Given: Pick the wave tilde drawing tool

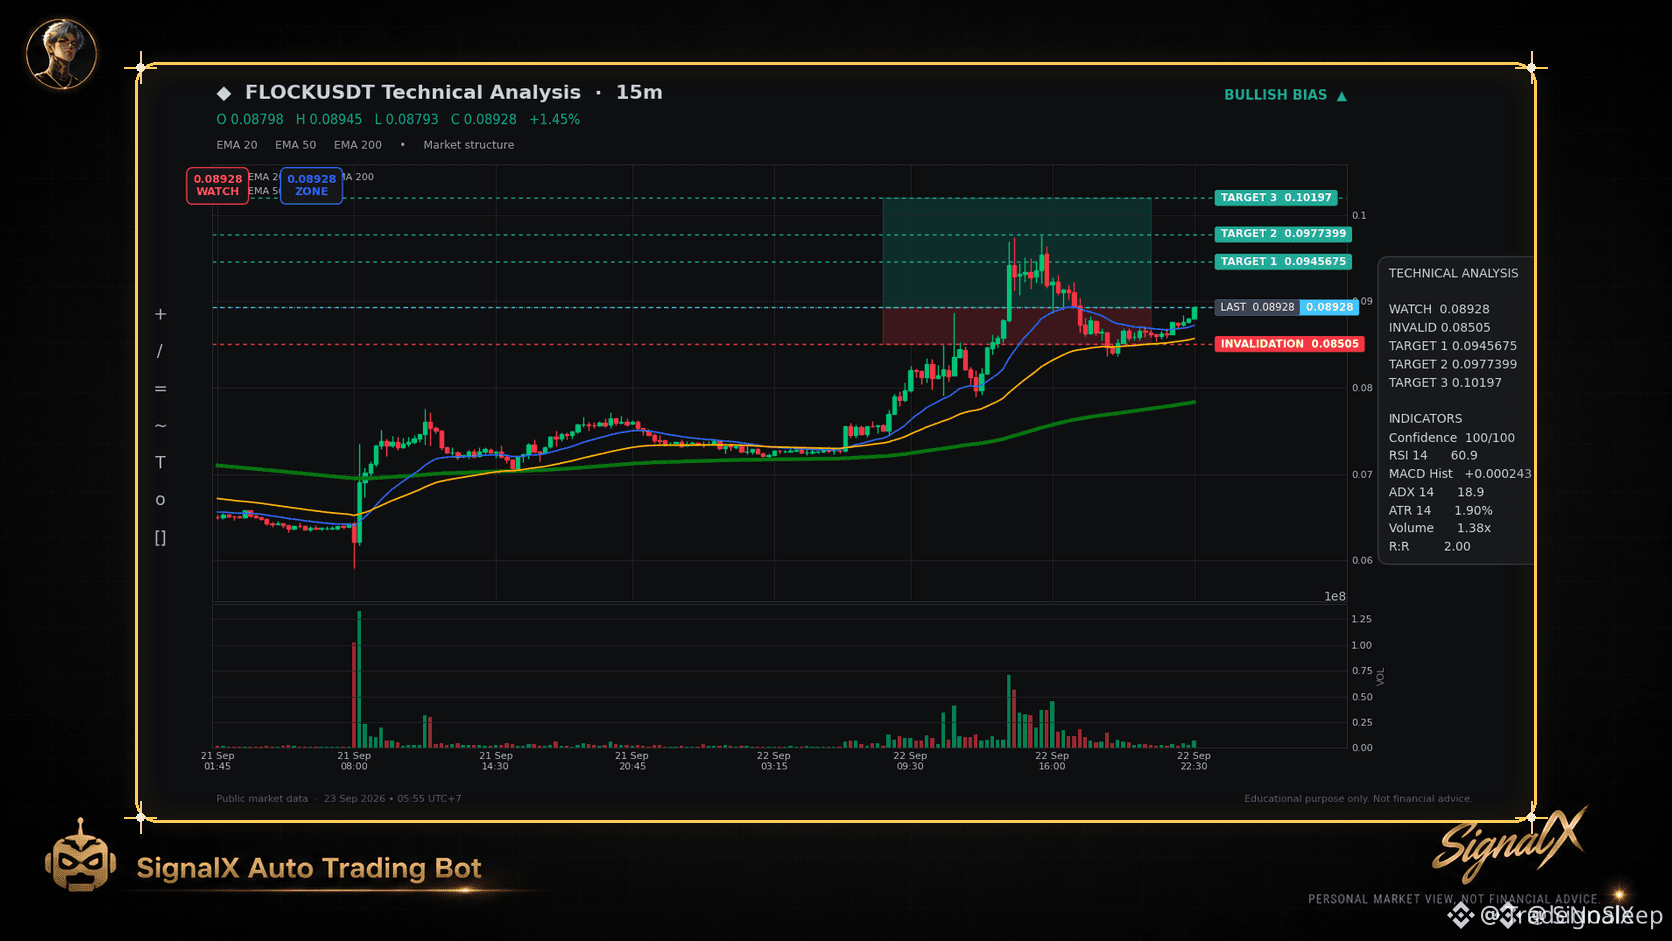Looking at the screenshot, I should coord(160,426).
